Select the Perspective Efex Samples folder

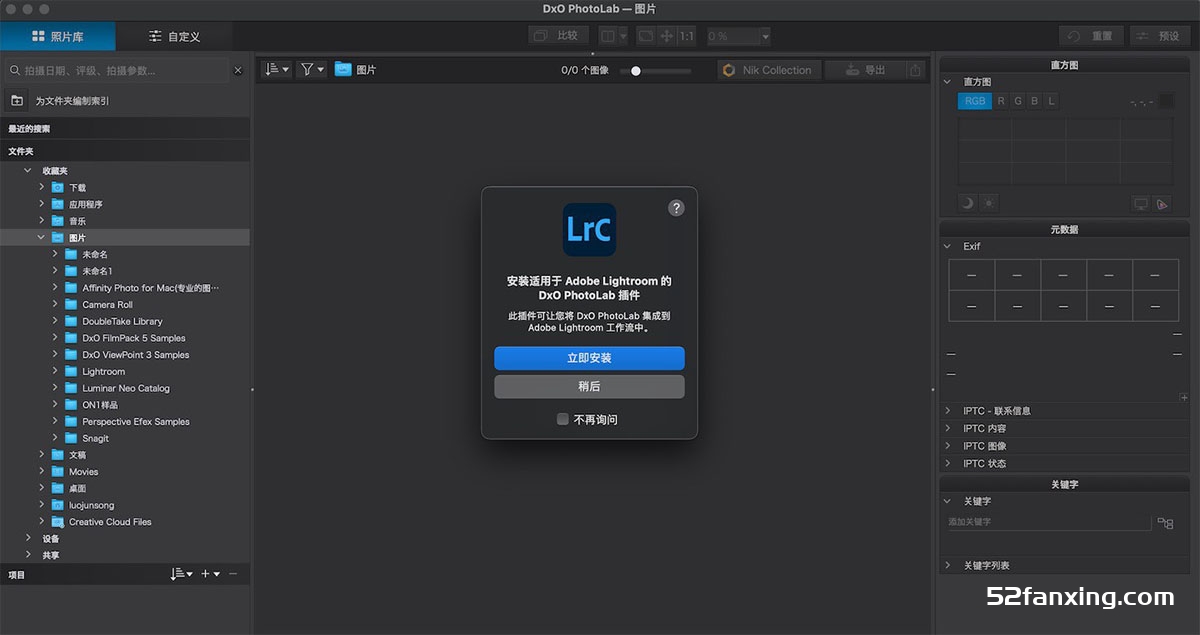[x=135, y=422]
